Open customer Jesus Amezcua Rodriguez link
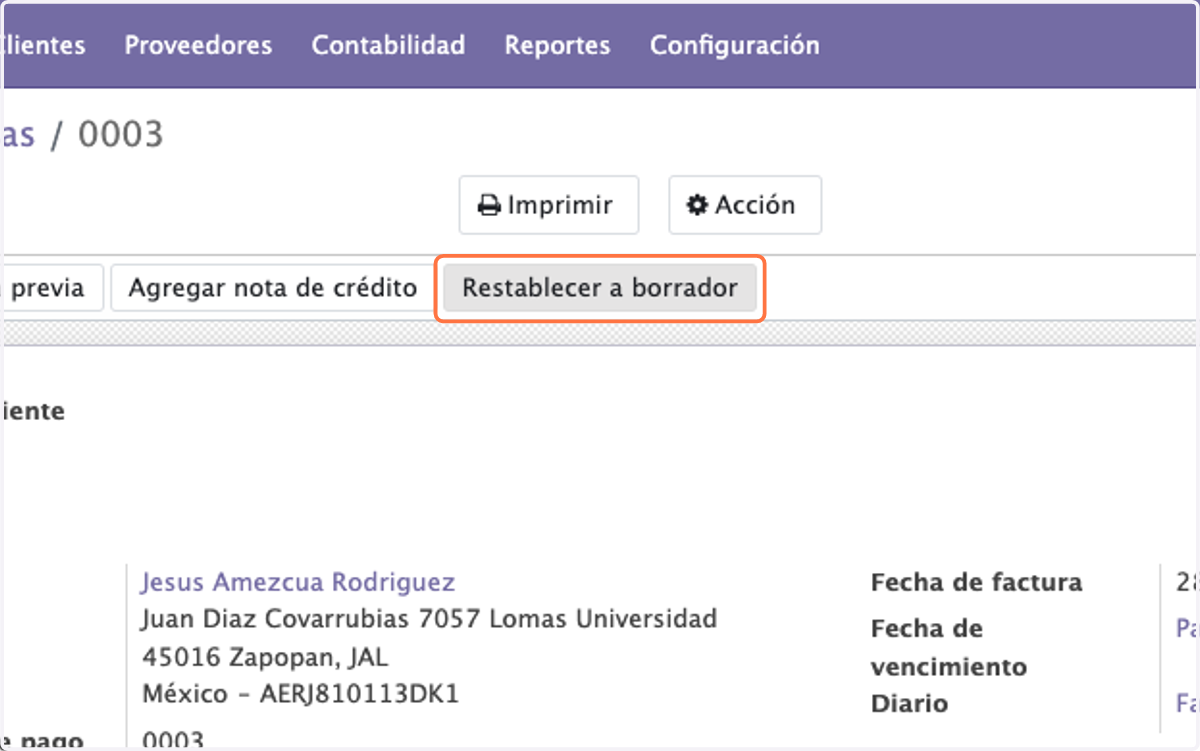Screen dimensions: 1200x751 (x=298, y=582)
